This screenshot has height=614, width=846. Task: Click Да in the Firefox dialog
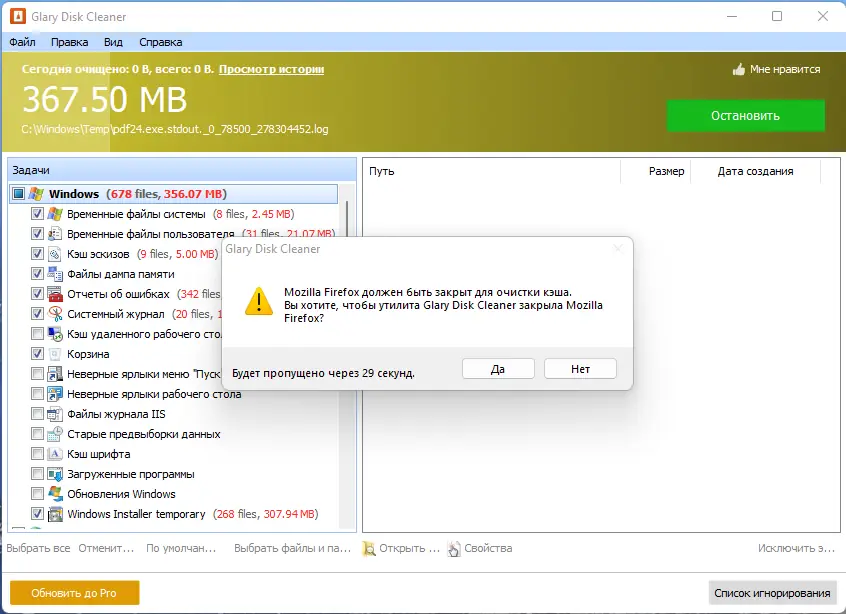498,369
